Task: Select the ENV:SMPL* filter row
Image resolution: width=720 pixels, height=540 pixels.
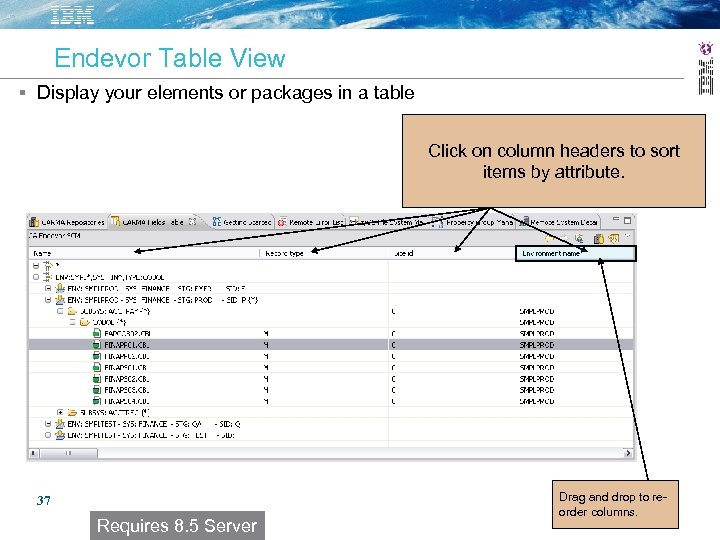Action: 109,277
